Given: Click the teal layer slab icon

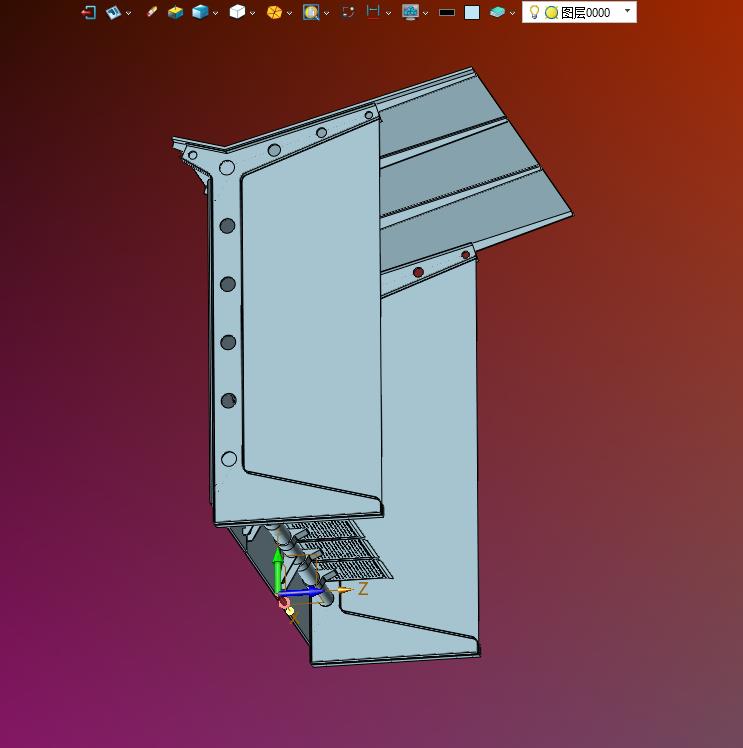Looking at the screenshot, I should [x=497, y=12].
